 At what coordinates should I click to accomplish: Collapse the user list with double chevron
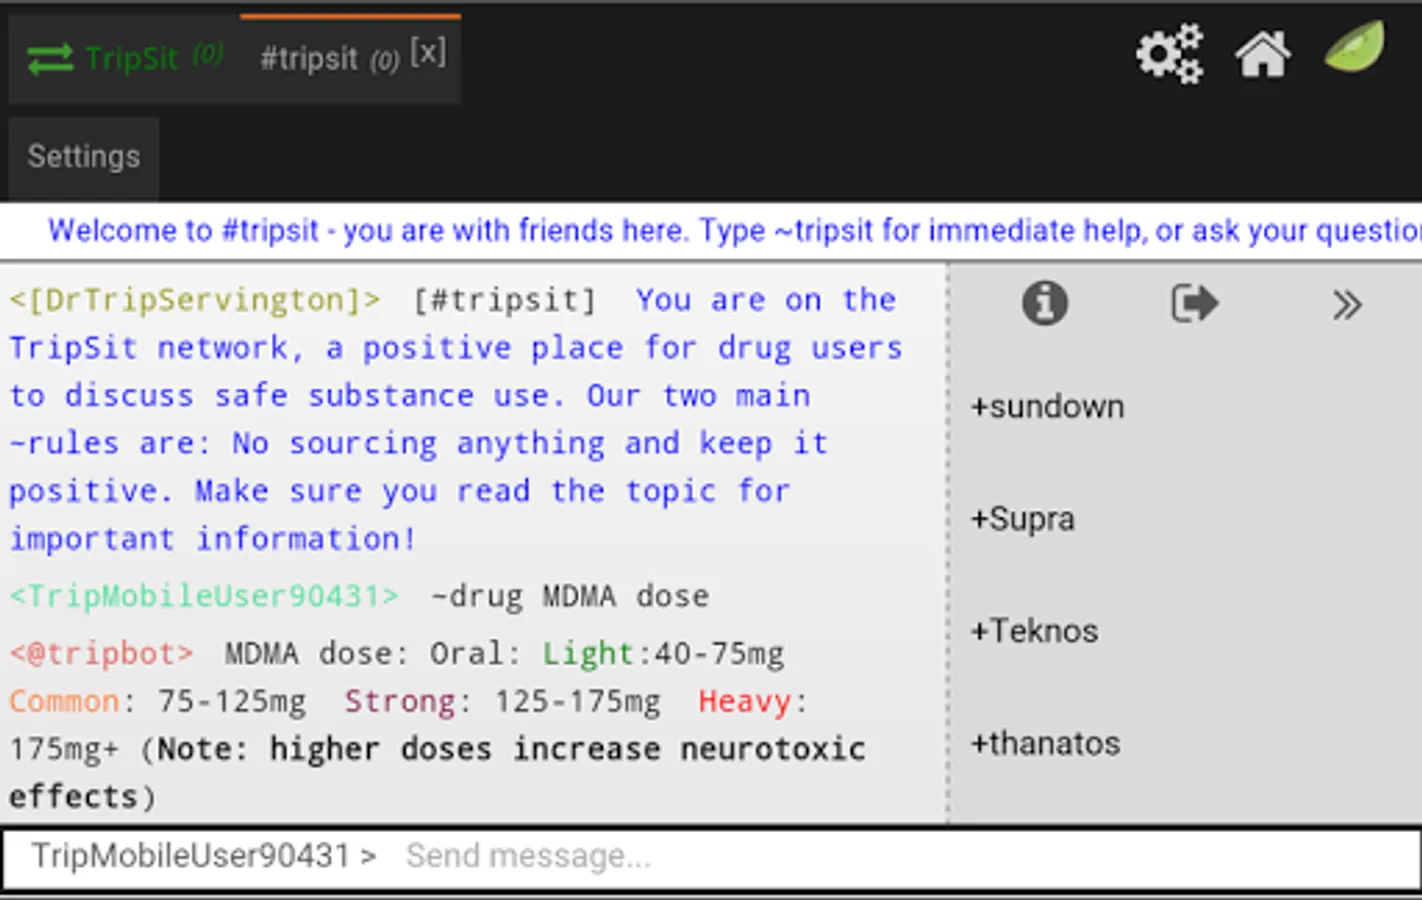pos(1347,304)
